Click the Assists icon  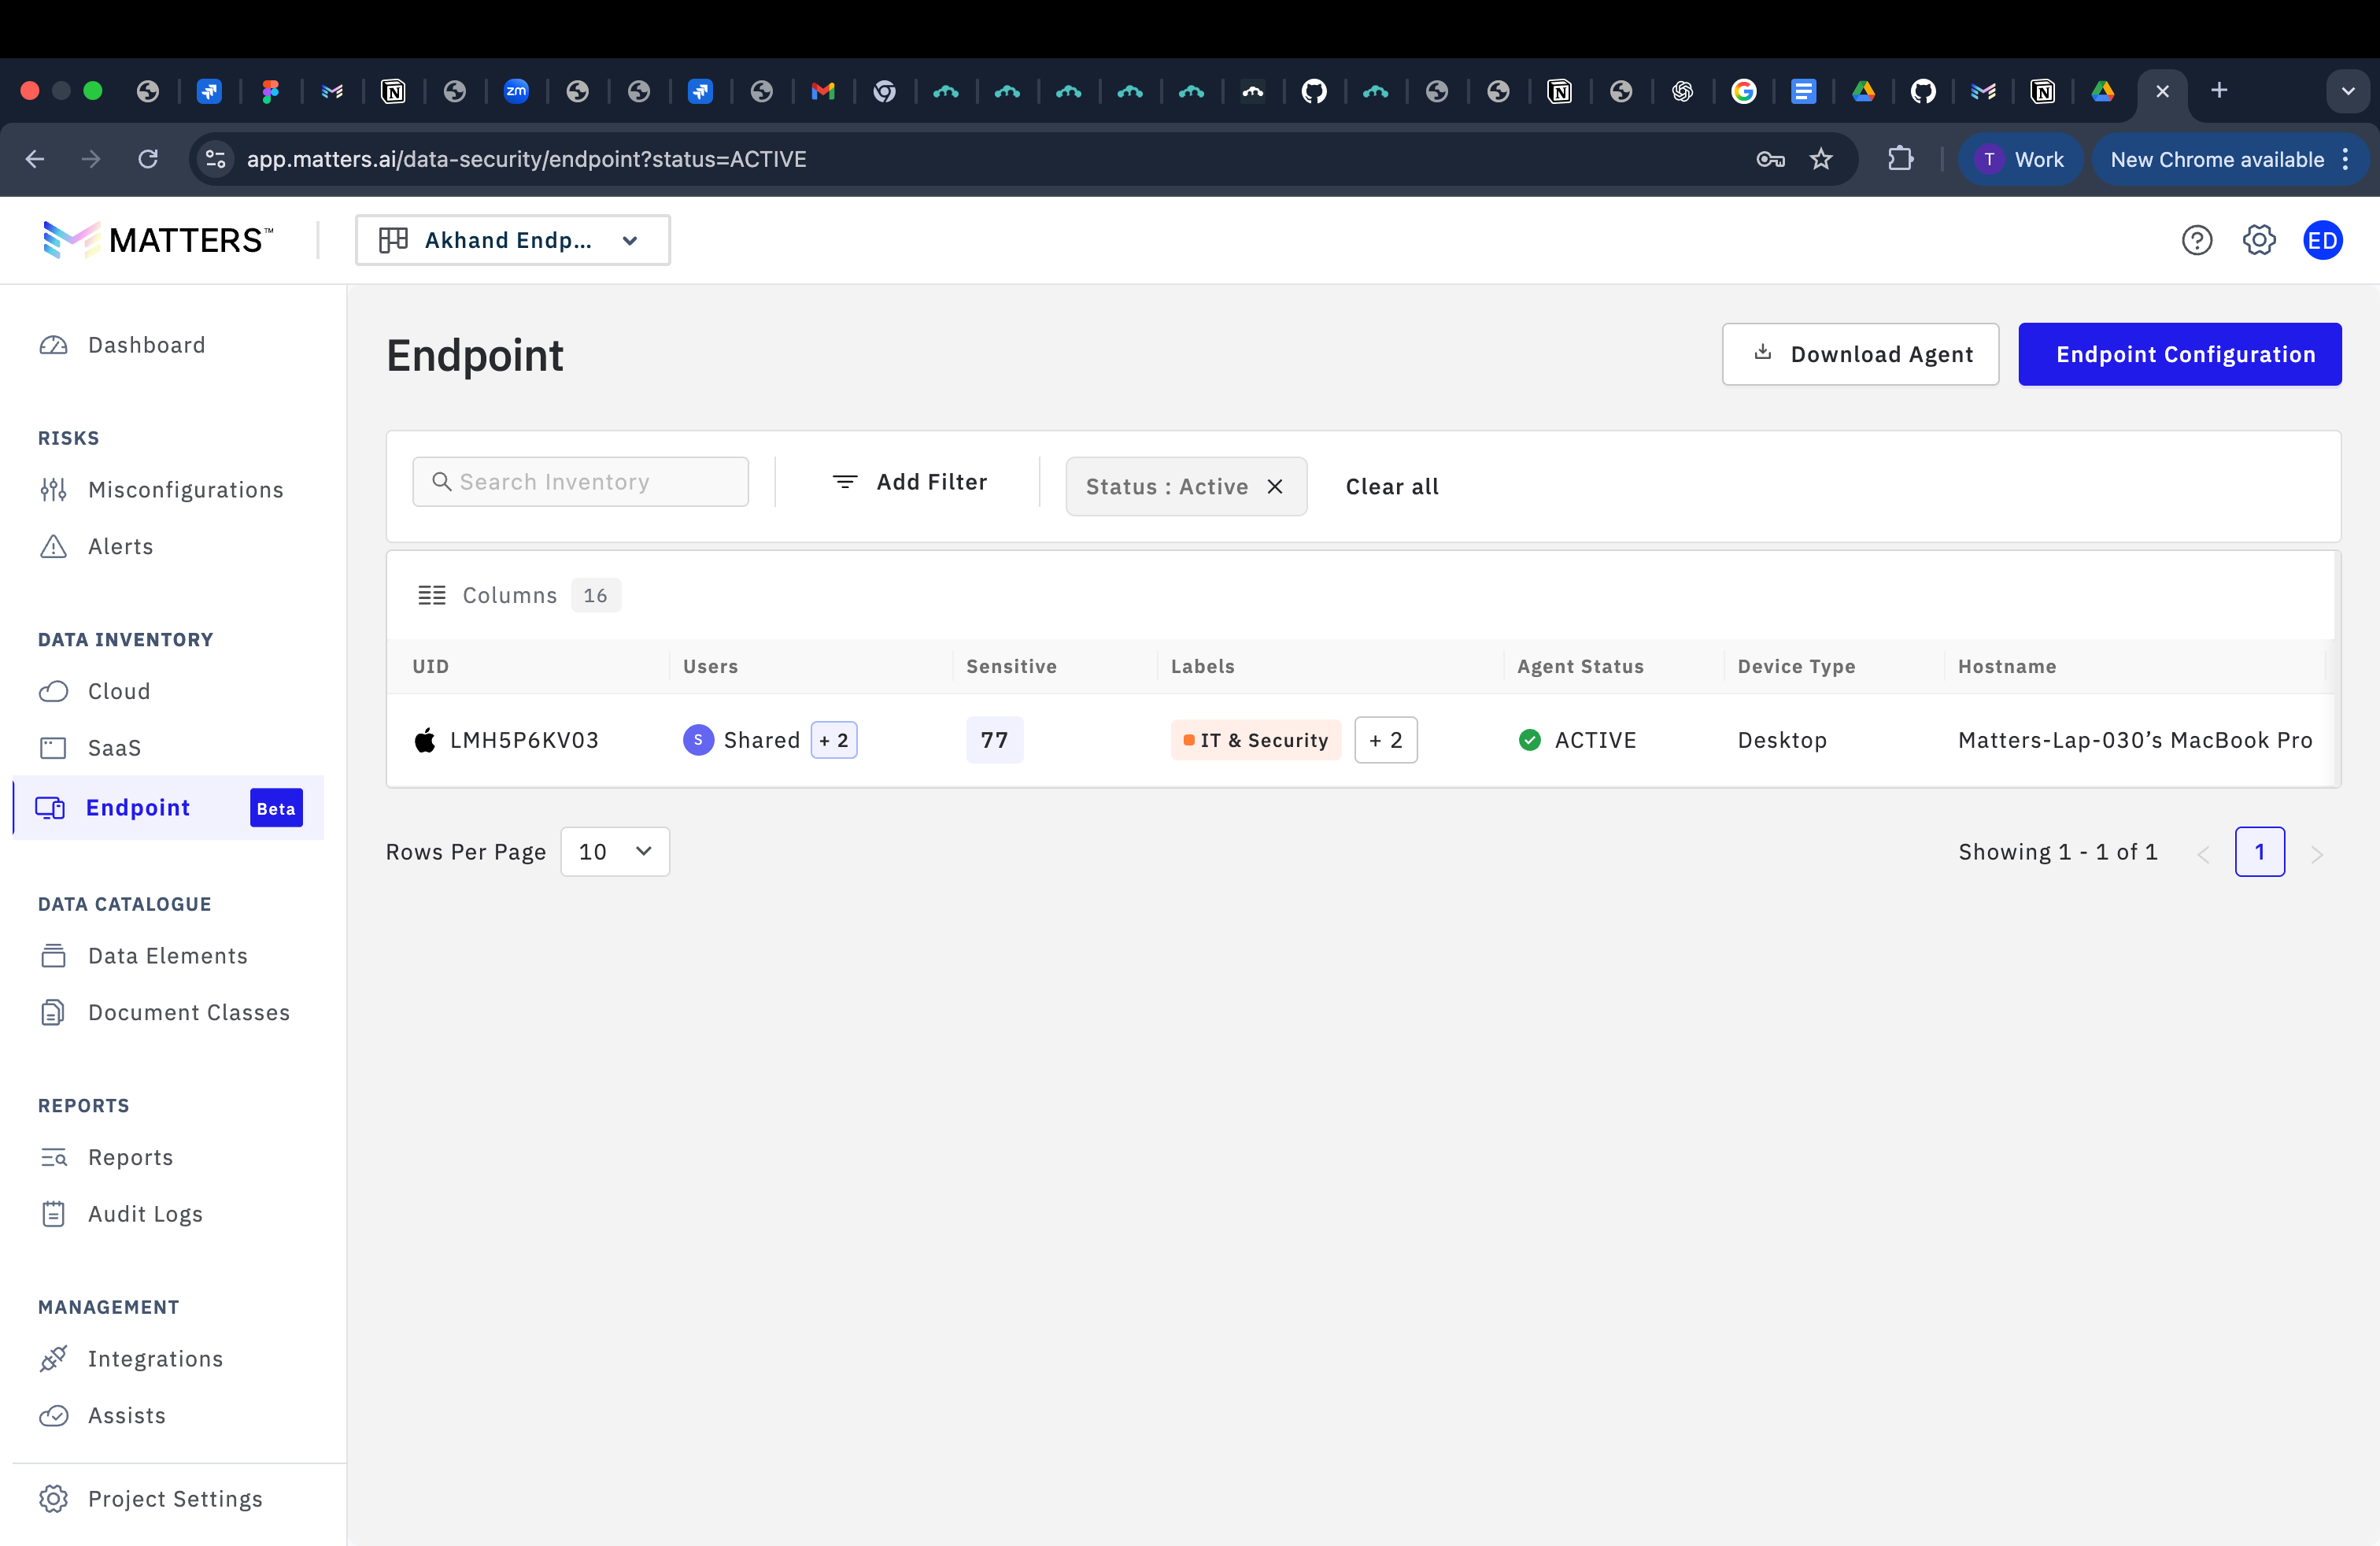point(53,1415)
